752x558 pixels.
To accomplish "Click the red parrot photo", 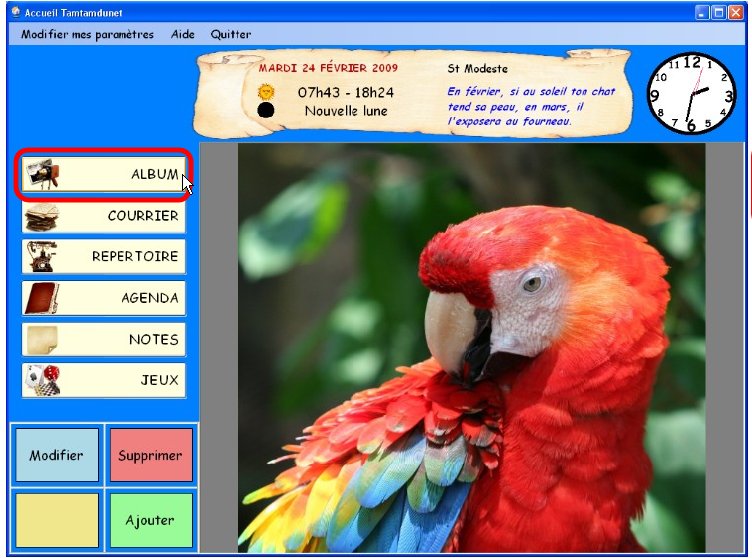I will pos(472,348).
